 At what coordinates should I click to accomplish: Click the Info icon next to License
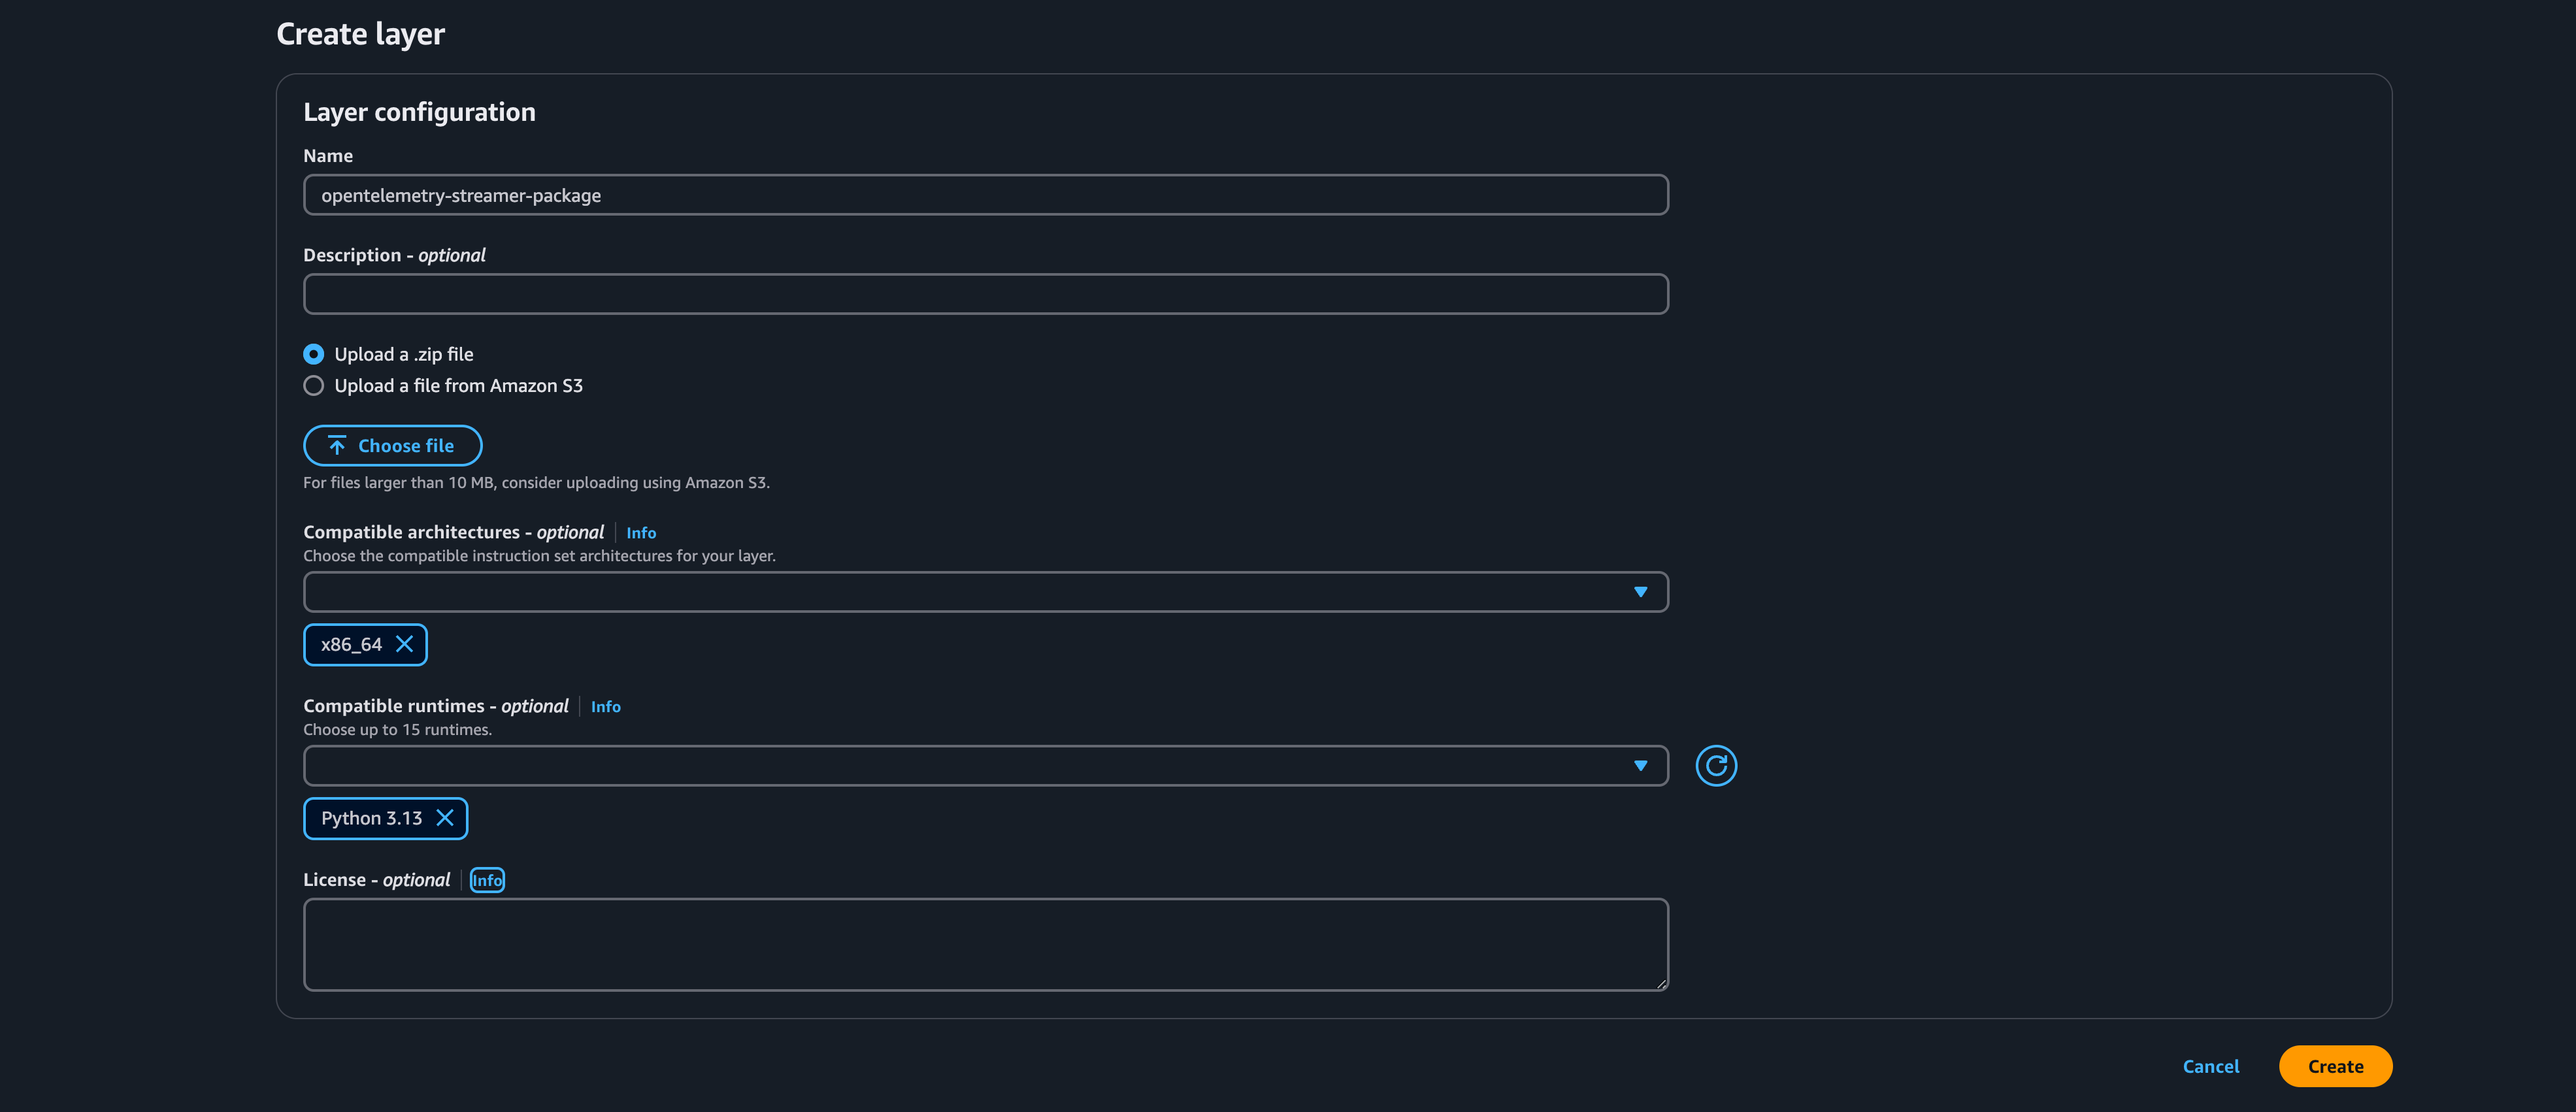[x=487, y=880]
